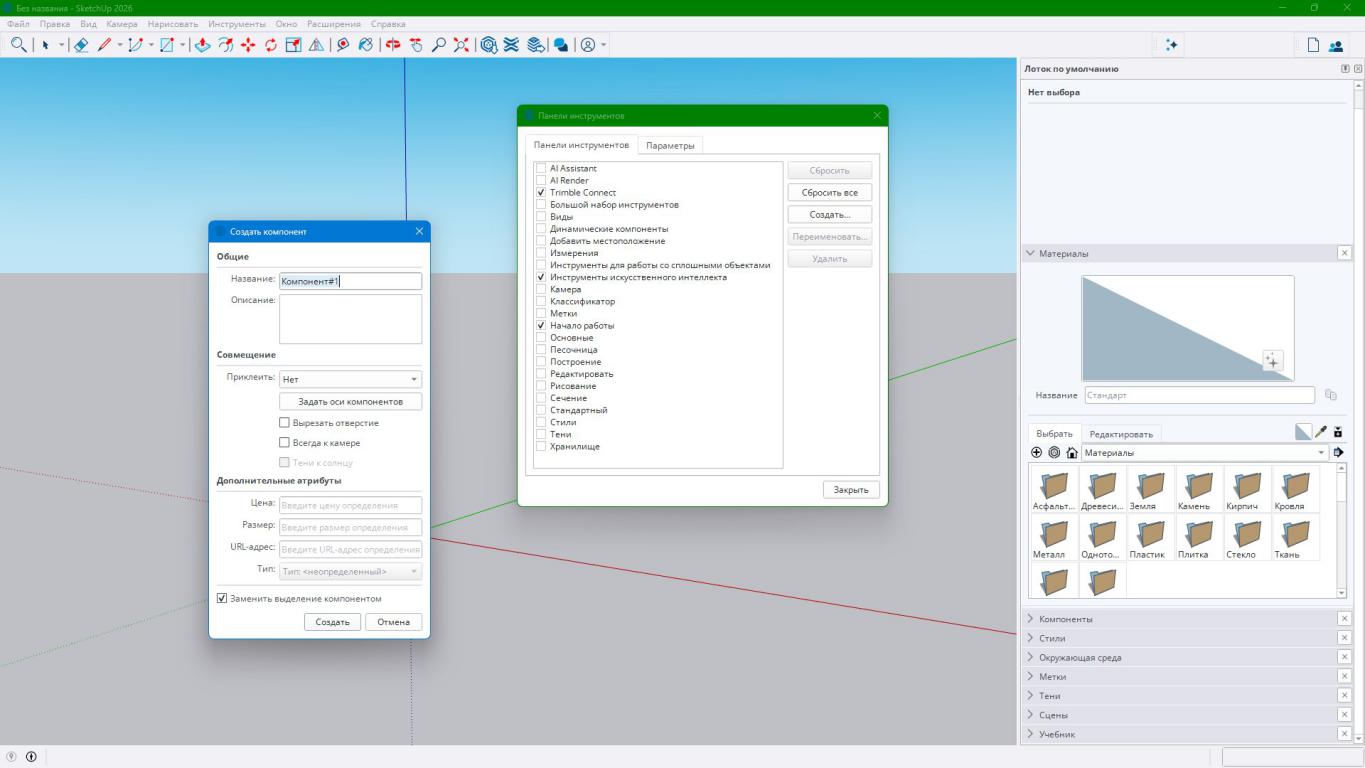Click the 'Сбросить все' button
This screenshot has height=768, width=1365.
[829, 192]
